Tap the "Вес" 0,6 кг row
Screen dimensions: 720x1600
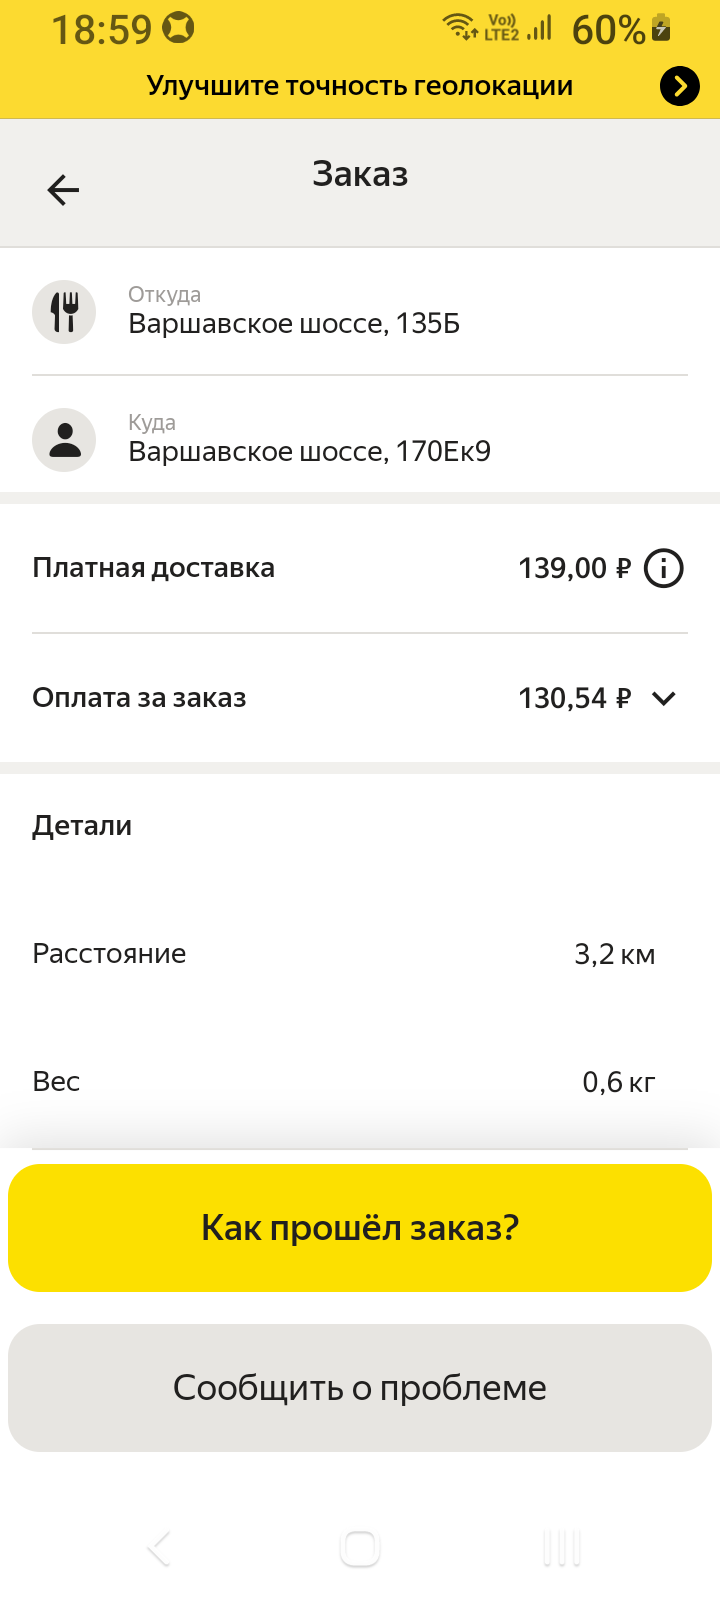[x=344, y=1082]
